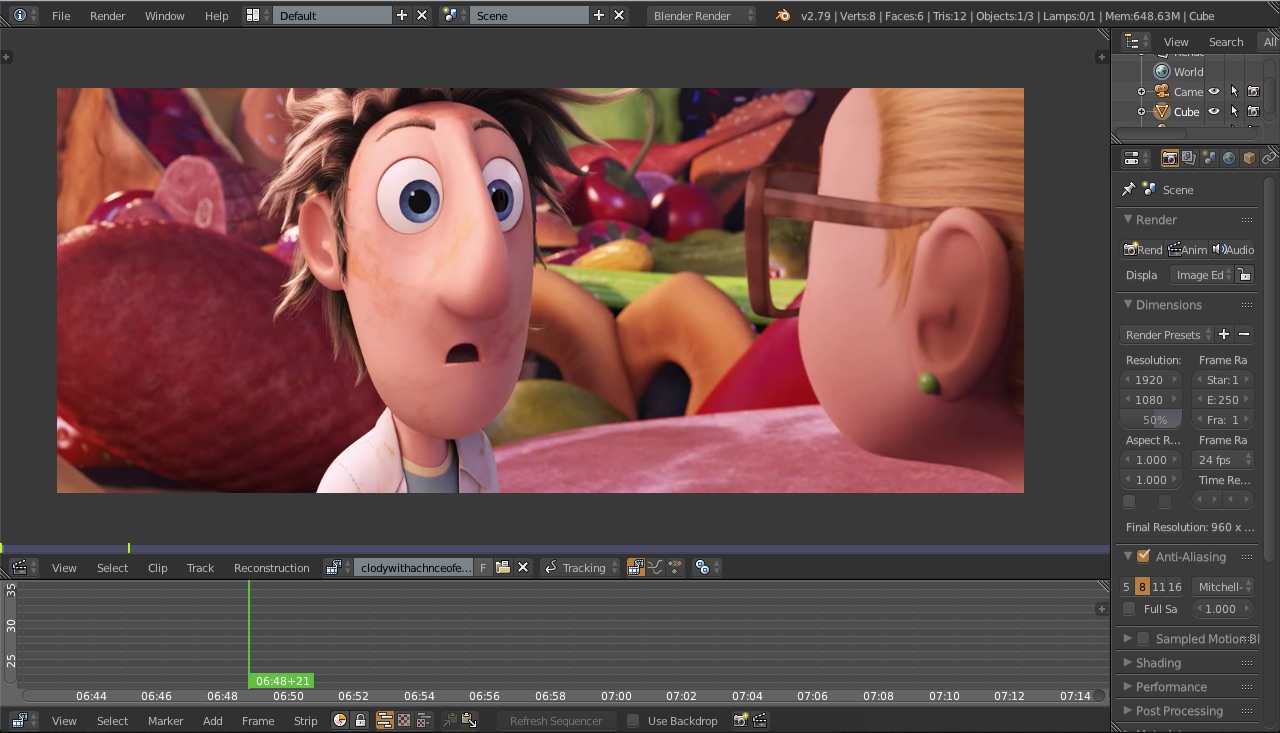Open the info editor type selector

24,15
